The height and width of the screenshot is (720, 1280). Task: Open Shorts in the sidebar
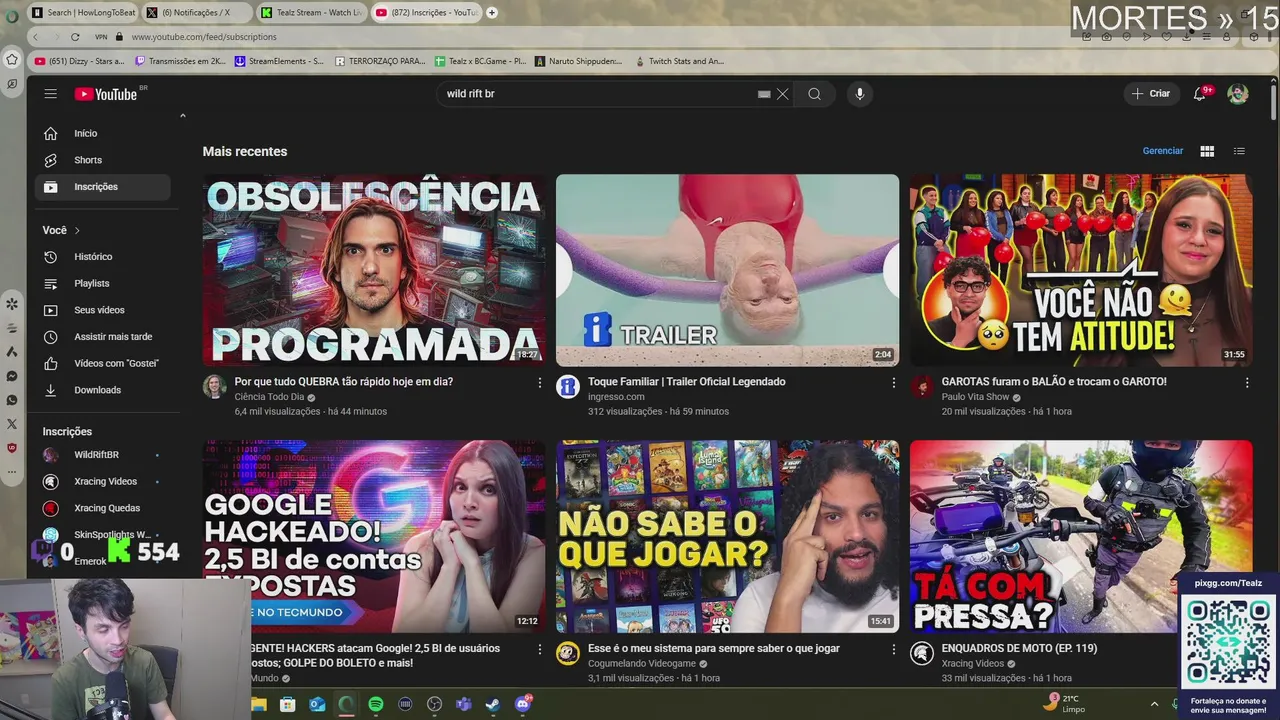102,160
